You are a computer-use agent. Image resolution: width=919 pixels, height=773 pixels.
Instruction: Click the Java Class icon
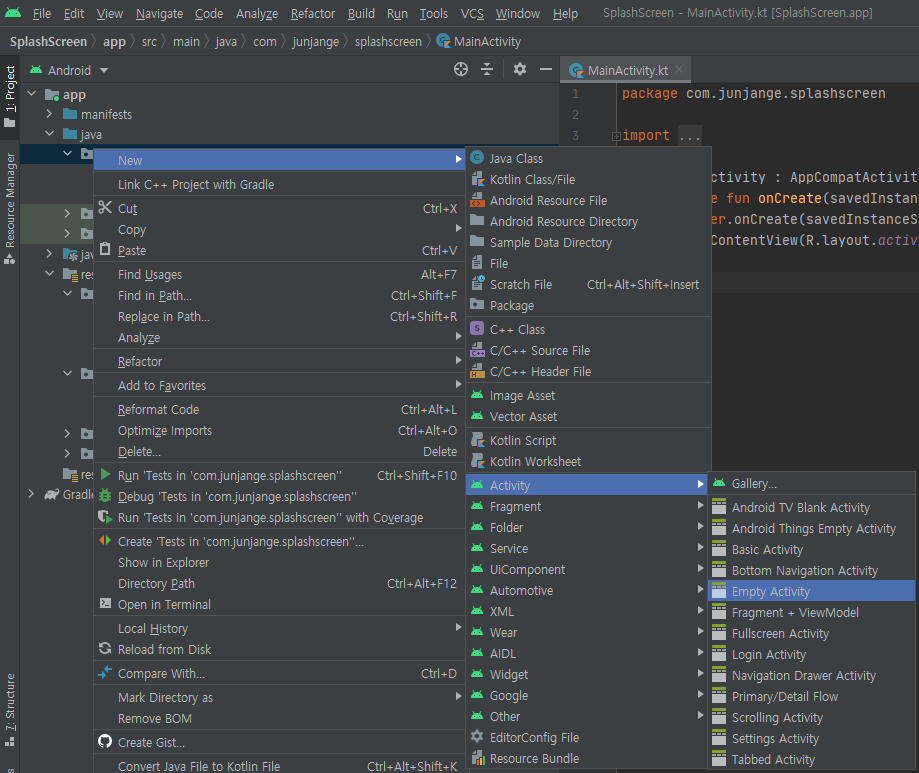[477, 158]
